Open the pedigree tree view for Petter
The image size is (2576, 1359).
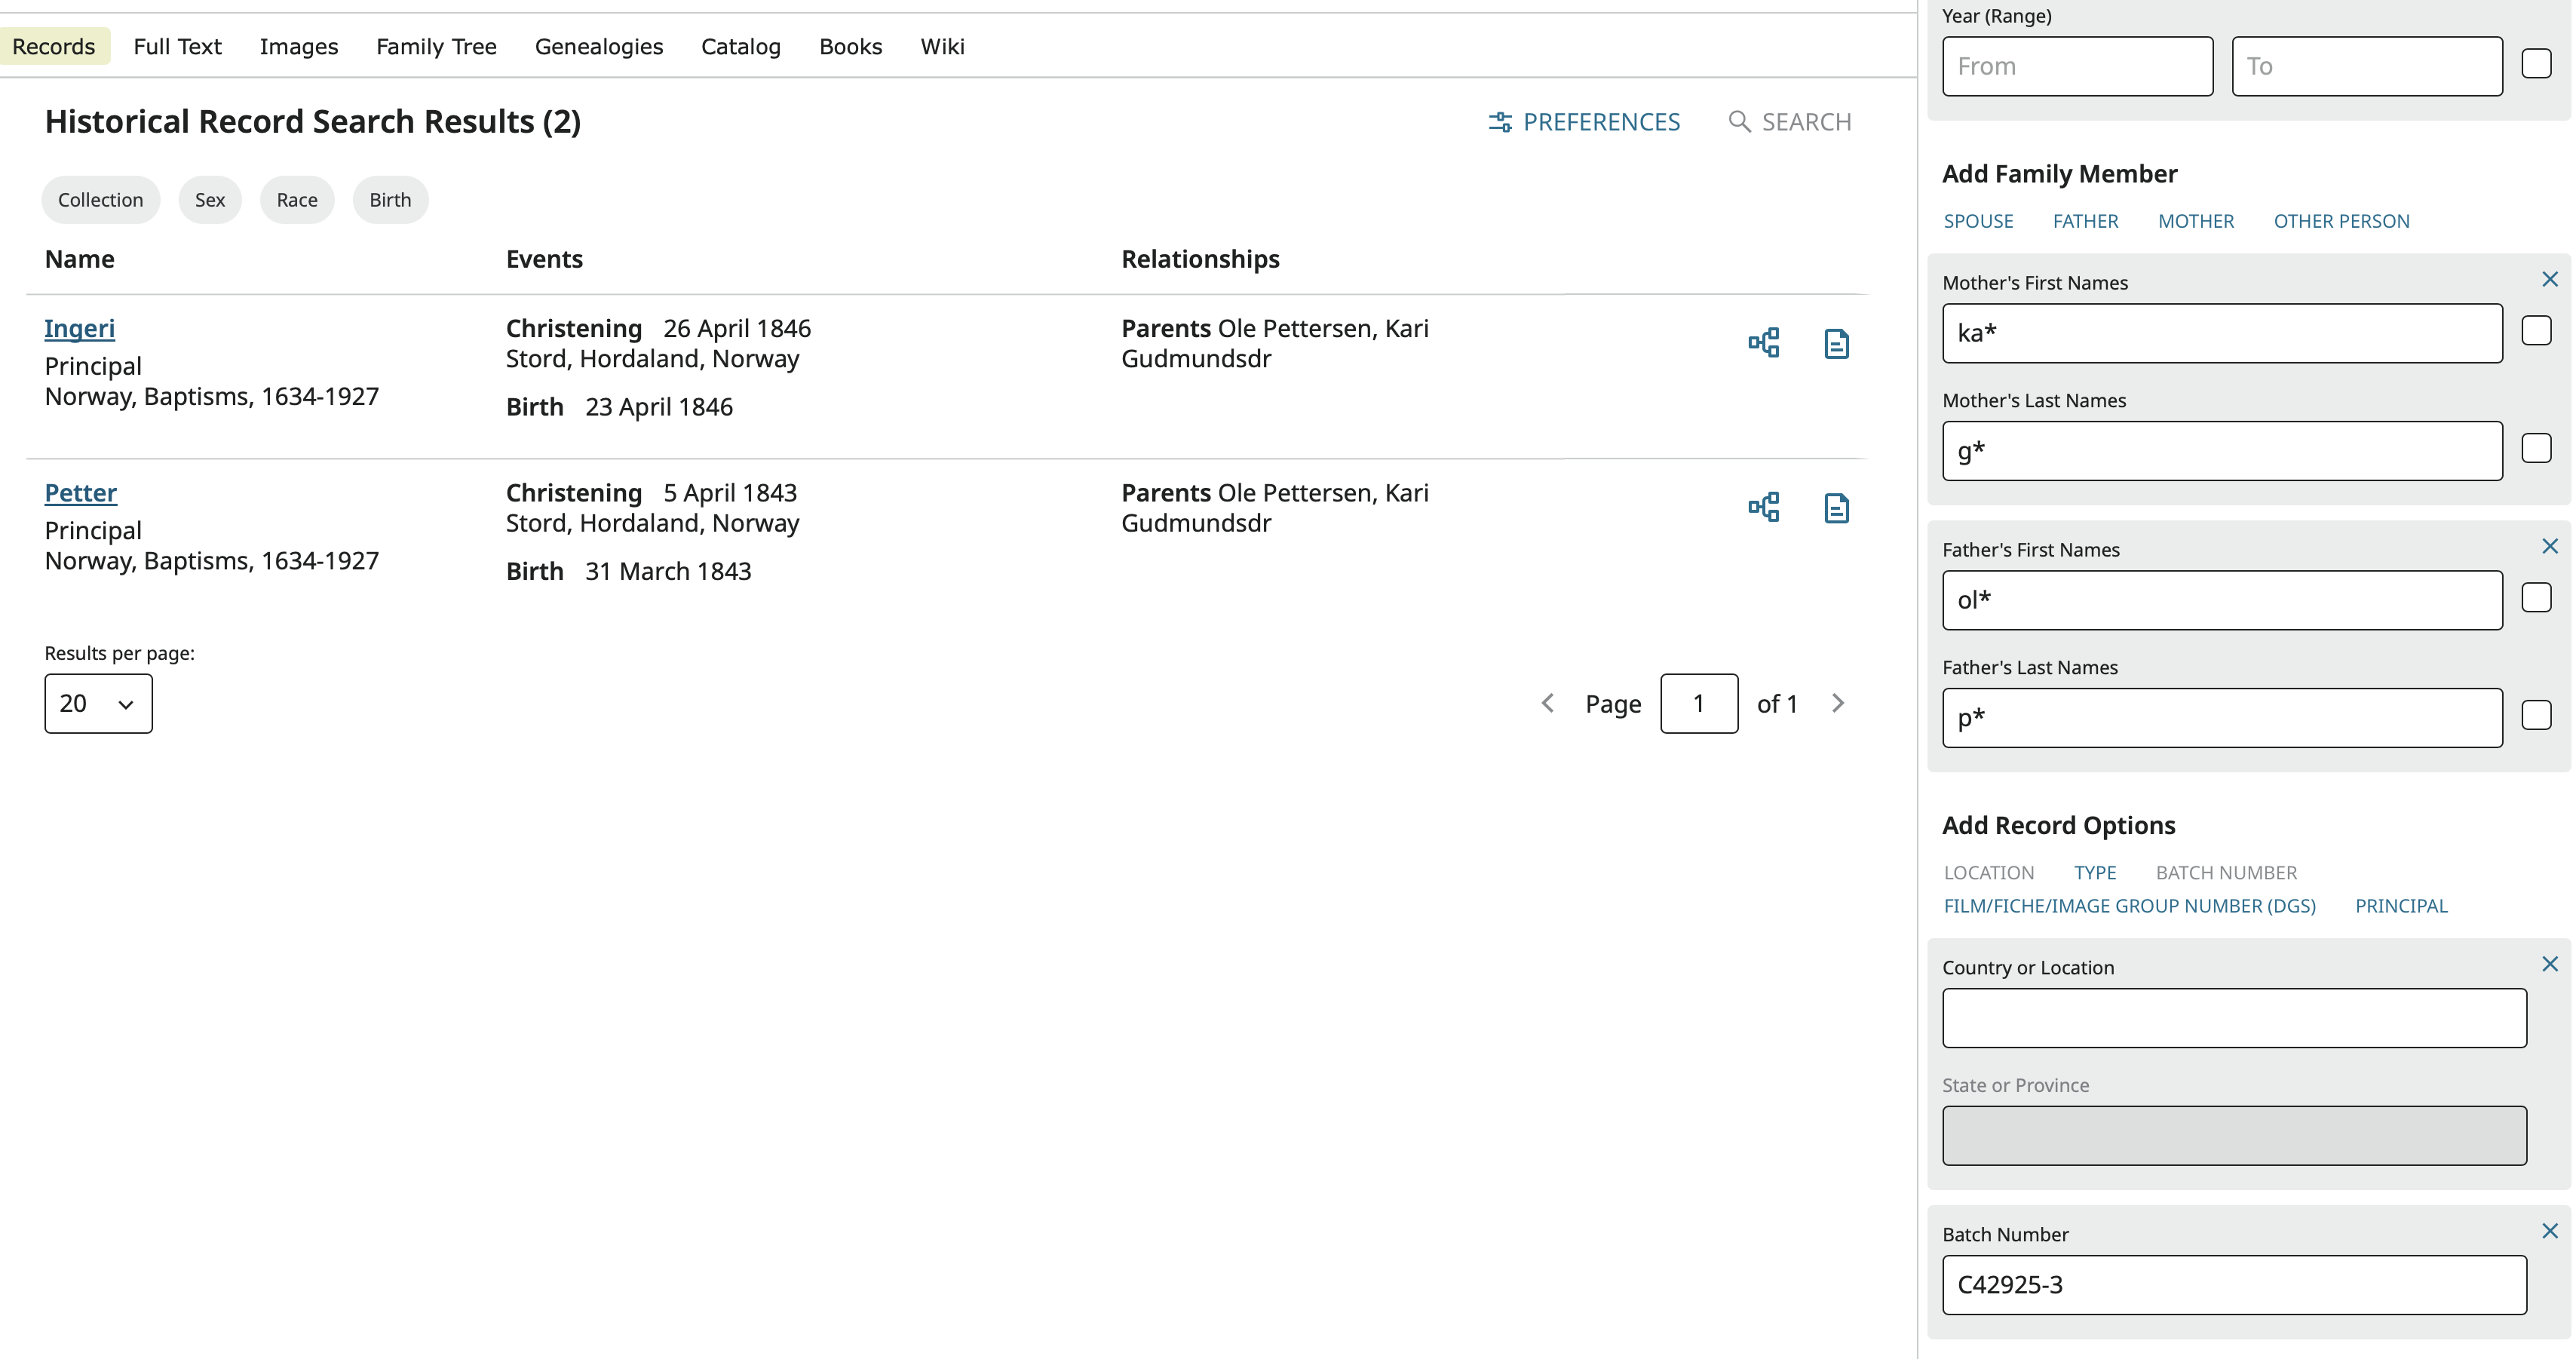pos(1764,507)
